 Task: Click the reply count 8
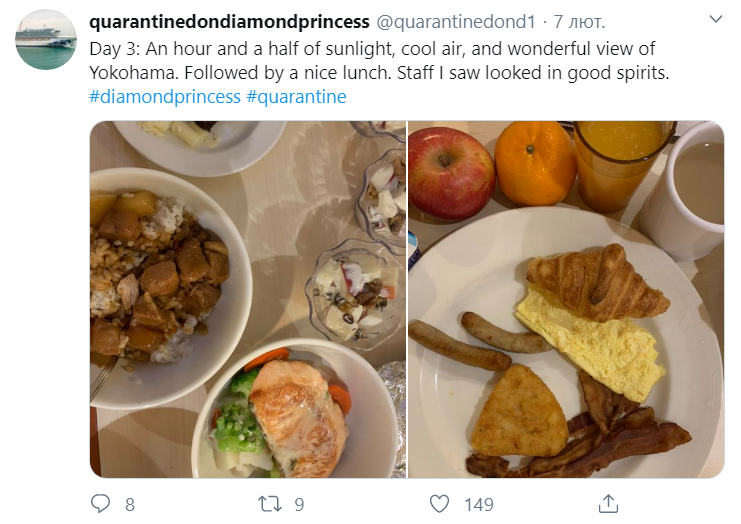point(130,505)
